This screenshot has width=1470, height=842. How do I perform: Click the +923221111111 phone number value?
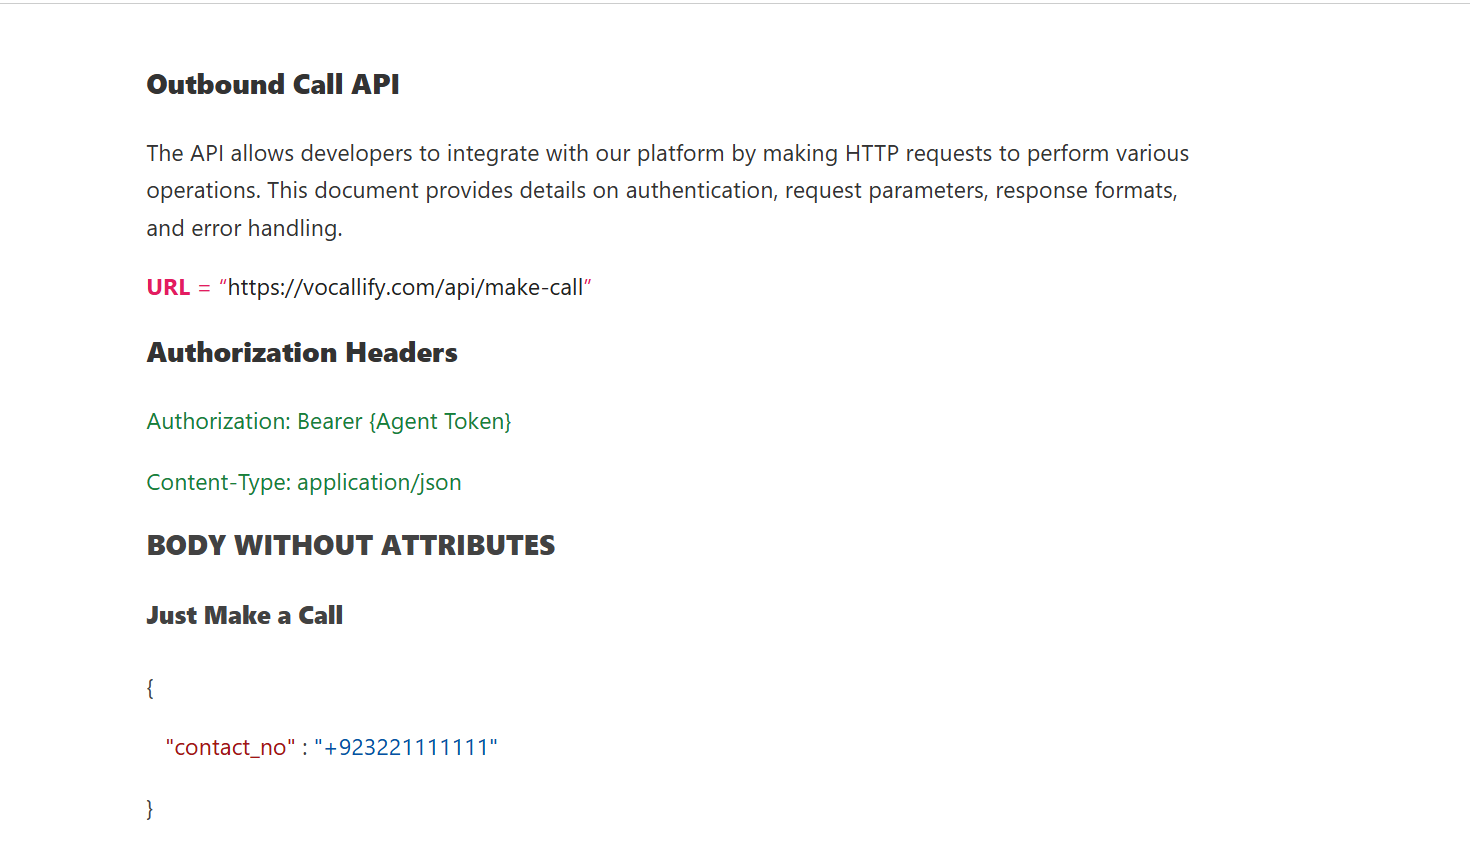406,748
